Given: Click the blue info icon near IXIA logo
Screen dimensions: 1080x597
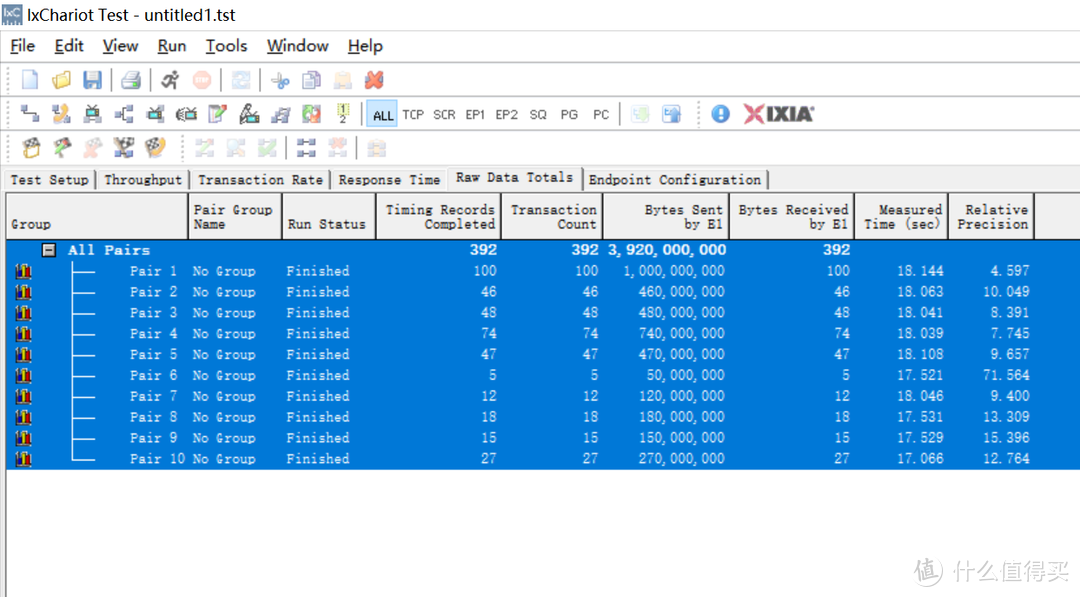Looking at the screenshot, I should tap(720, 114).
